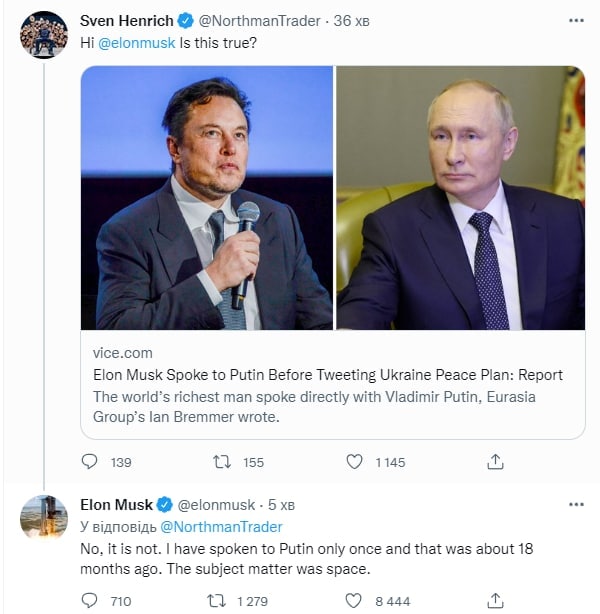
Task: Reply to Elon Musk's tweet
Action: [91, 601]
